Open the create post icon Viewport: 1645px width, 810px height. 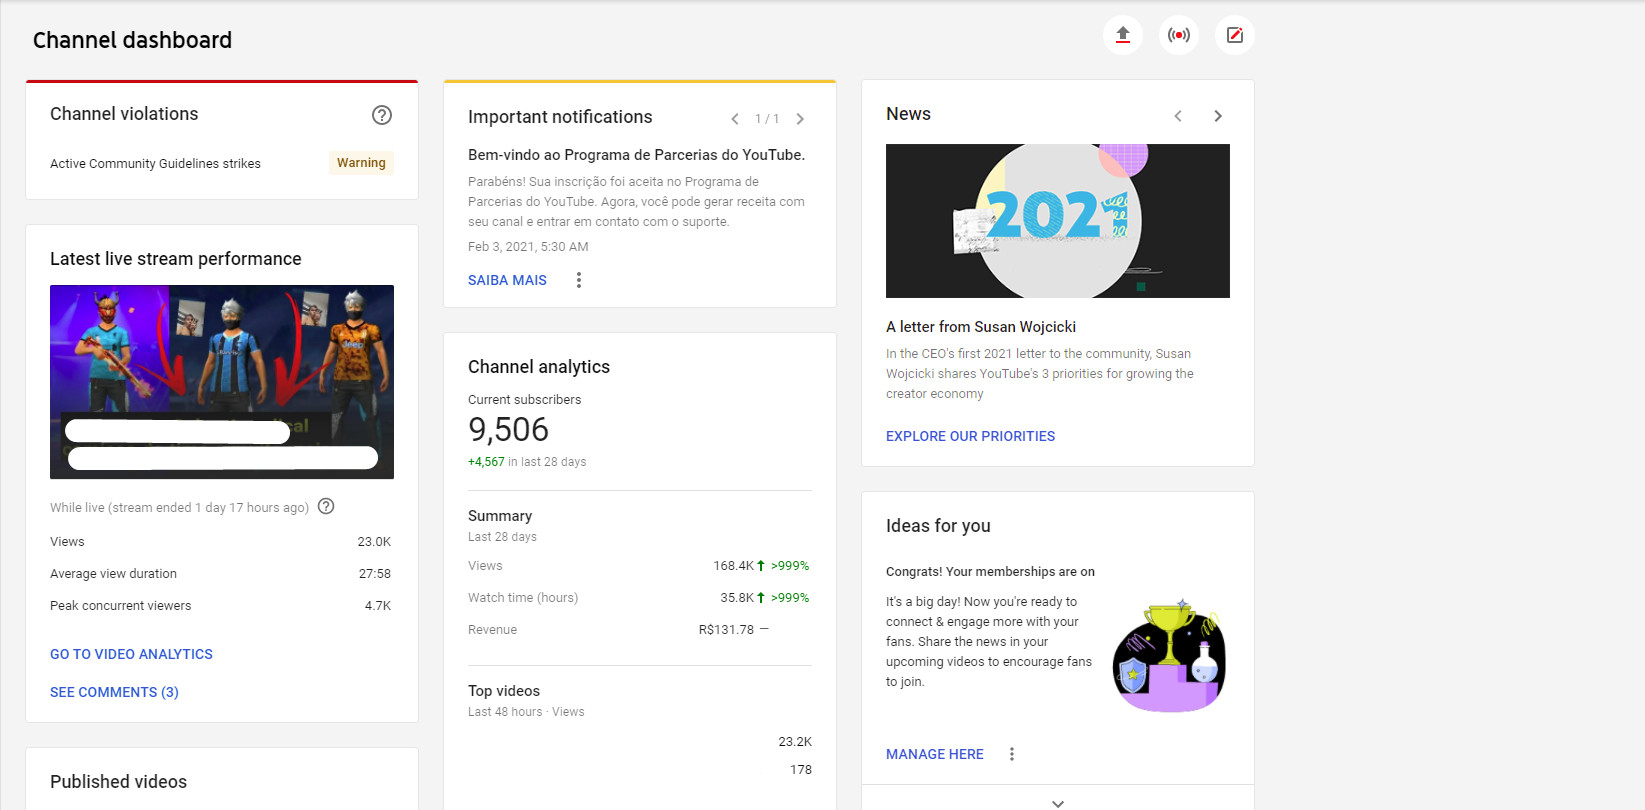point(1235,35)
